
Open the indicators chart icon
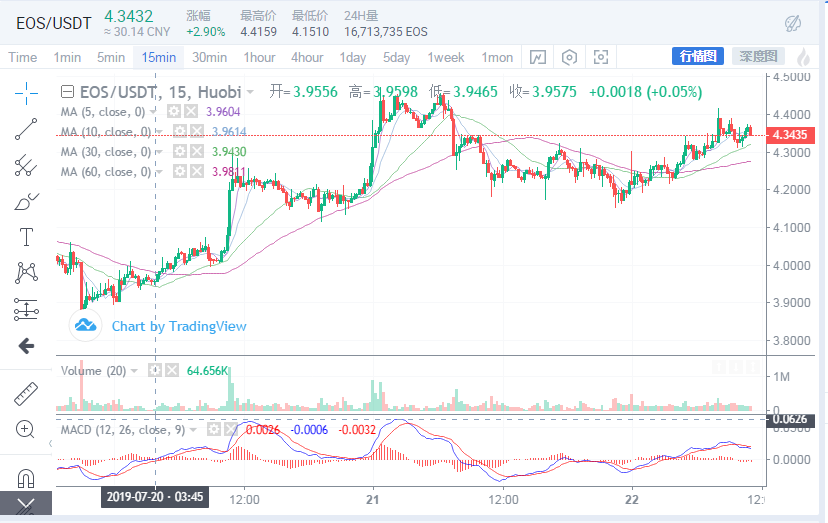pos(538,57)
